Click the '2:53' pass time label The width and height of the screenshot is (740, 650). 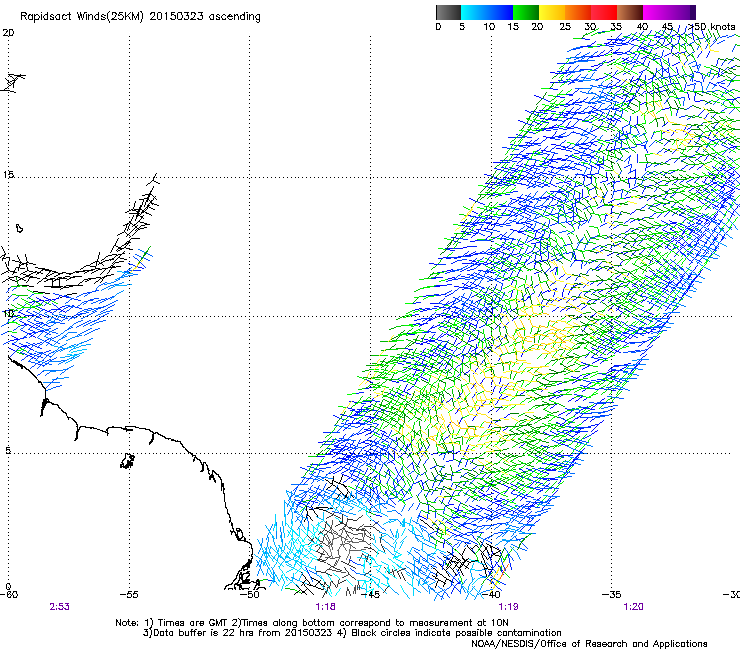pos(59,607)
